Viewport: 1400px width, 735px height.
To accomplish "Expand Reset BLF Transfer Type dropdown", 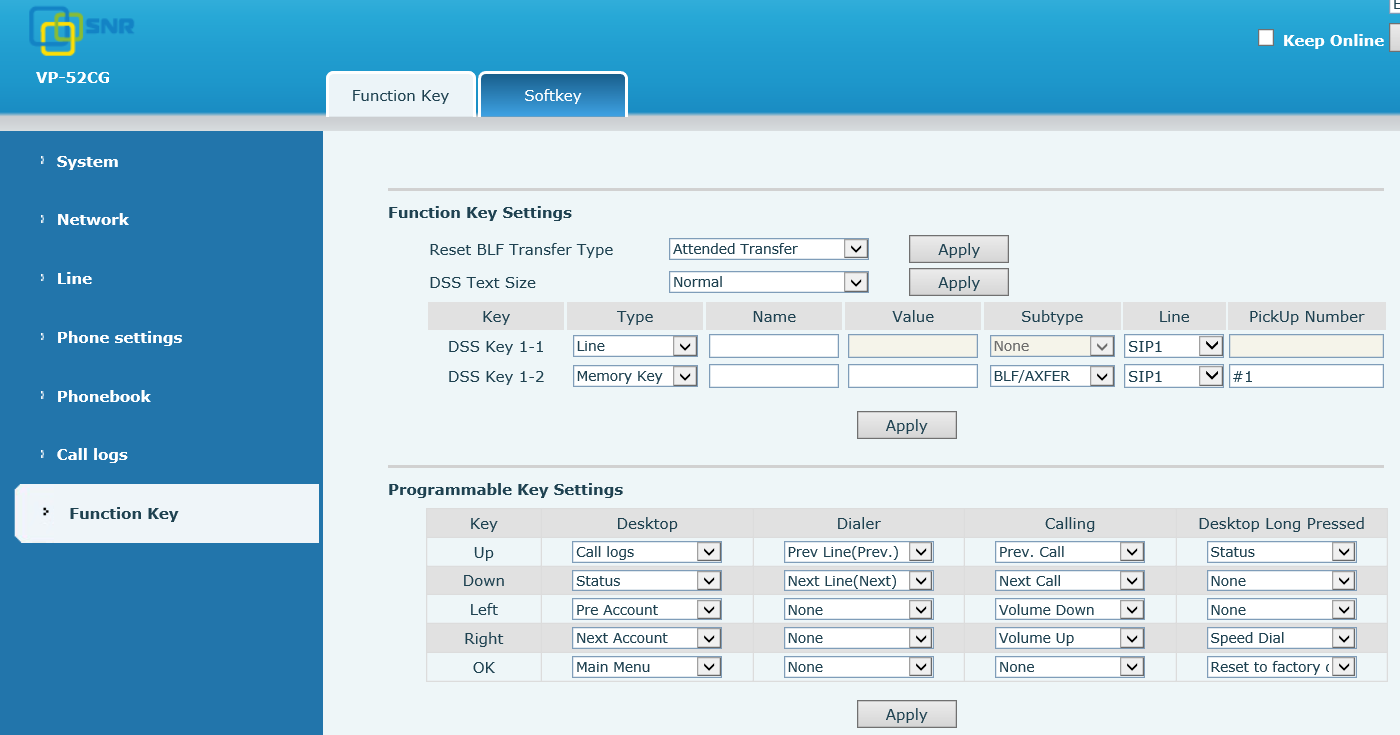I will point(768,249).
